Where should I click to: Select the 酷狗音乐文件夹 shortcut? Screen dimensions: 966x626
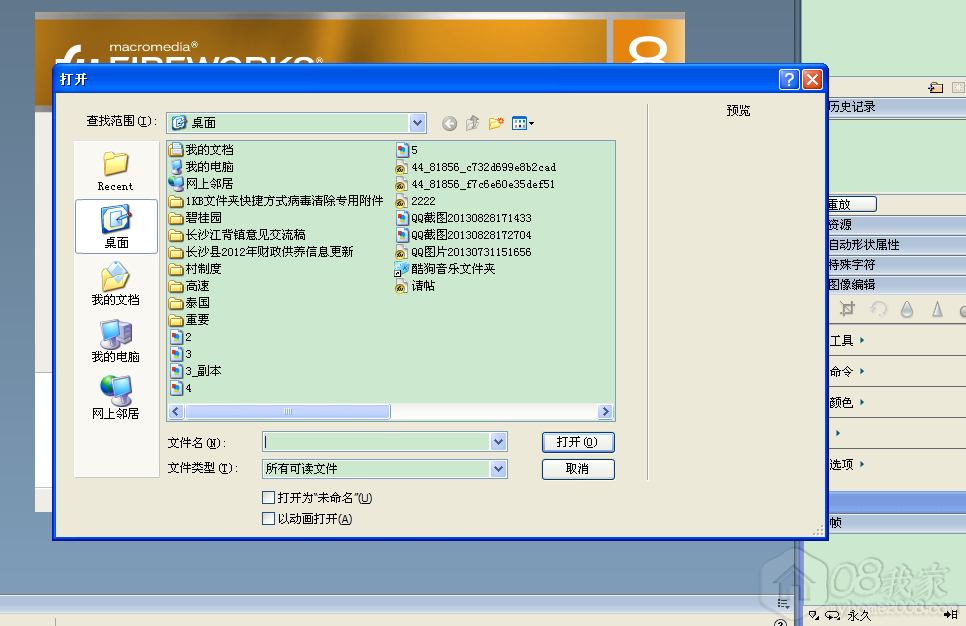452,269
